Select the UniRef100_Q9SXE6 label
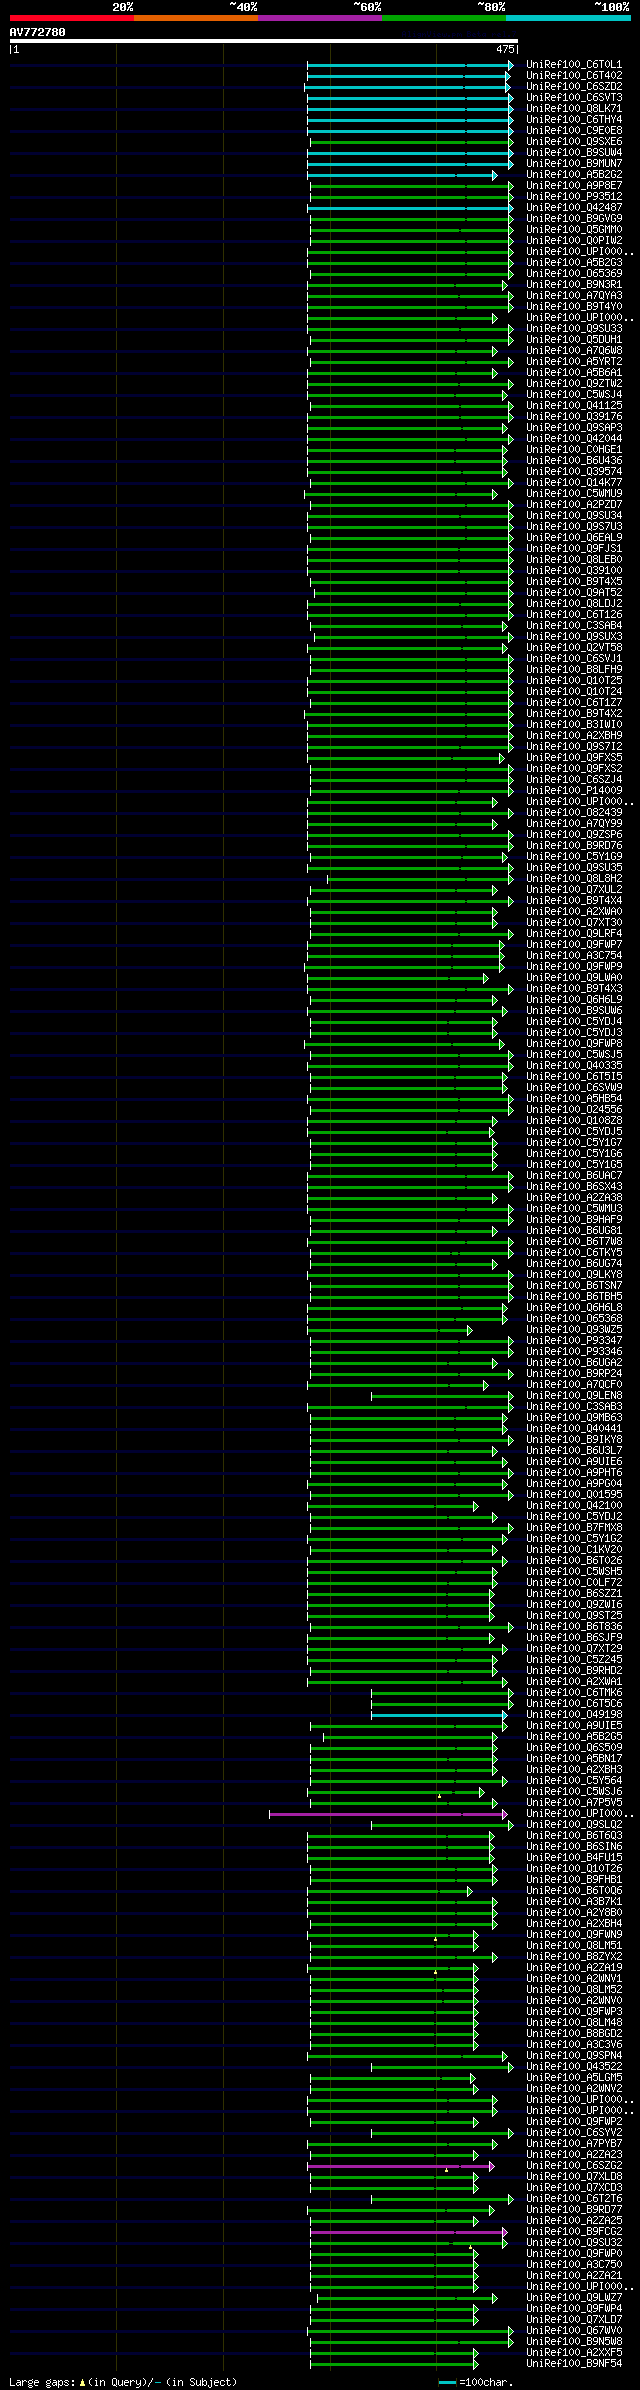 [x=574, y=141]
